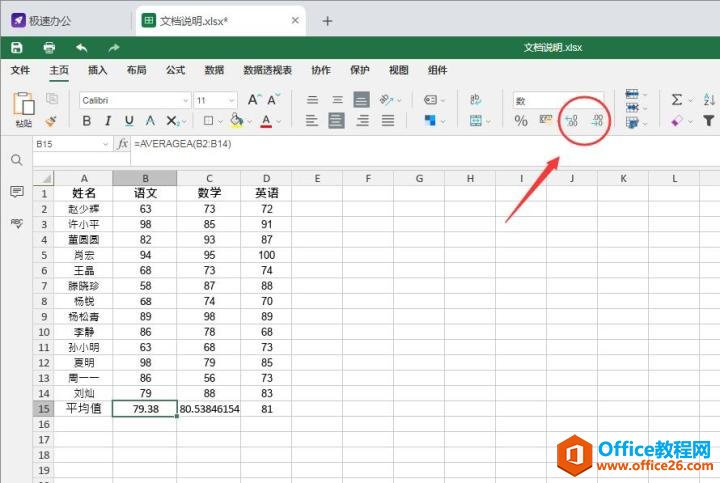Click the blue cell styles icon

(430, 121)
